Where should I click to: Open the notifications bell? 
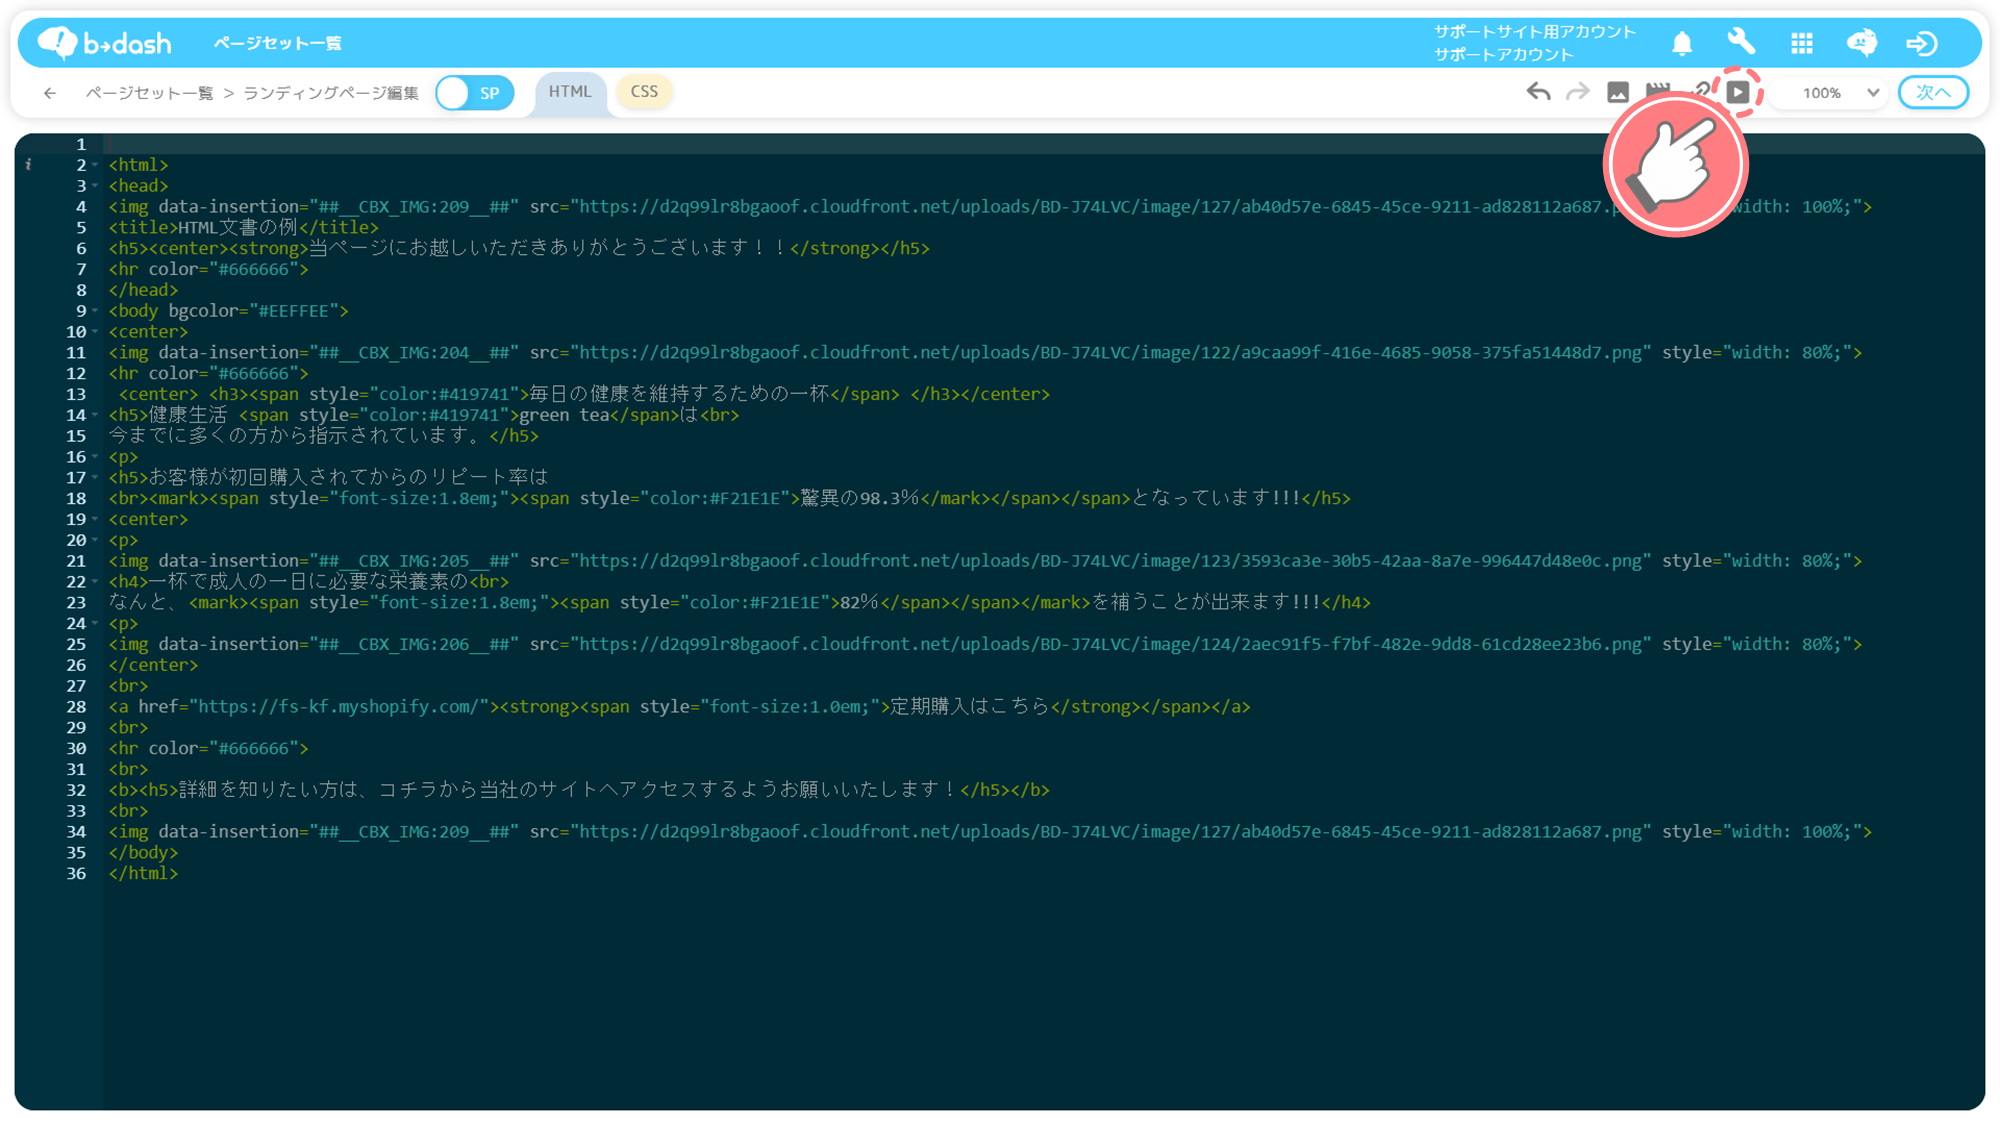point(1682,43)
